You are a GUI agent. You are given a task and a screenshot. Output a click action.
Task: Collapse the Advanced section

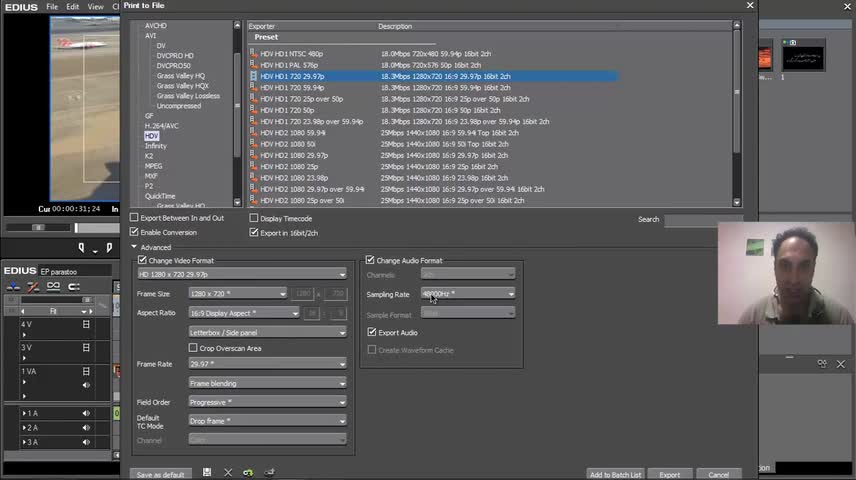click(x=134, y=247)
